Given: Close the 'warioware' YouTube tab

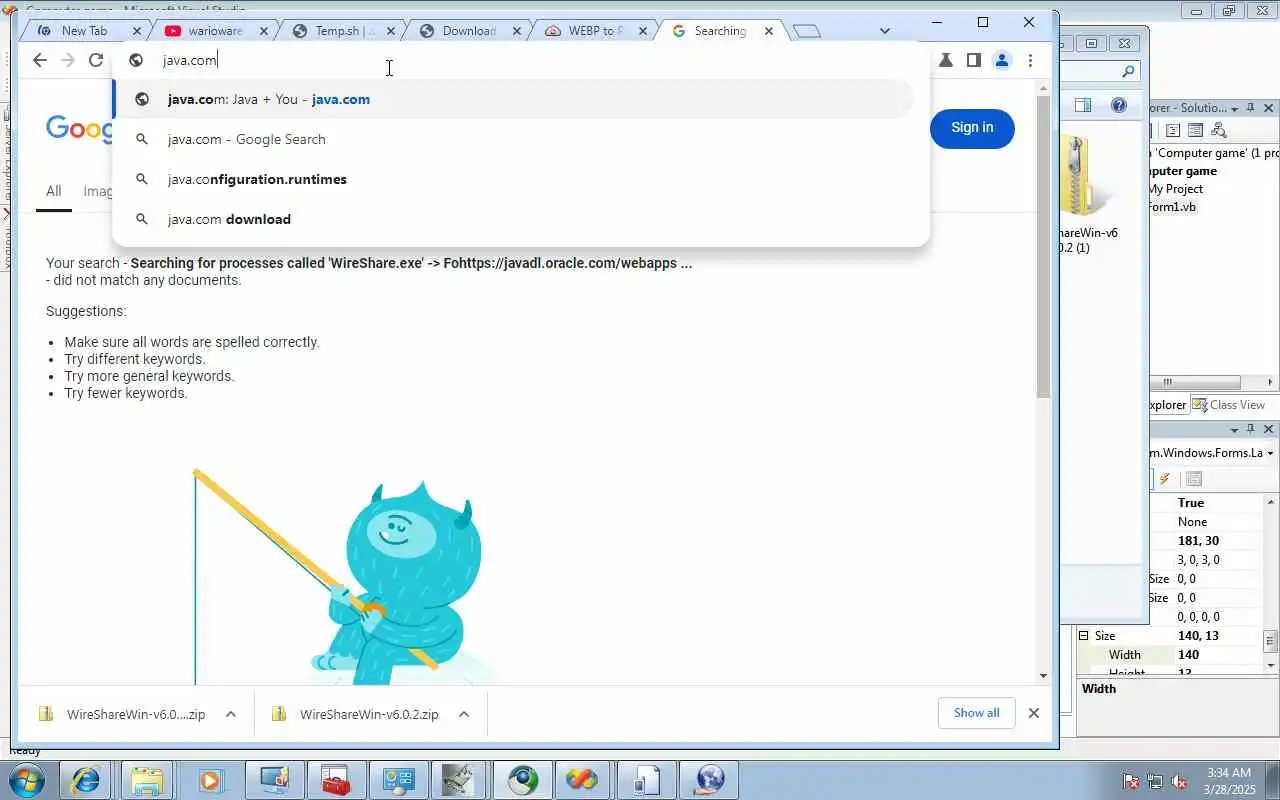Looking at the screenshot, I should (264, 31).
